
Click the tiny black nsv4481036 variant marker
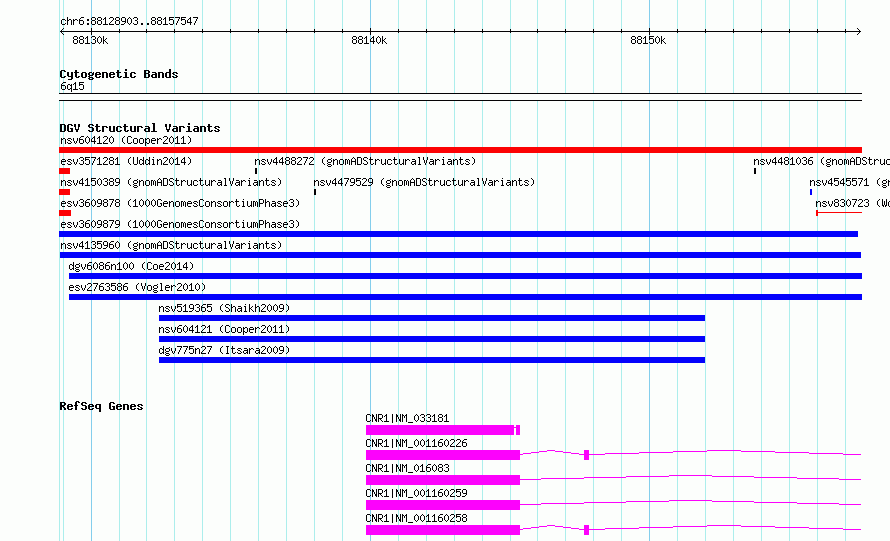coord(755,171)
